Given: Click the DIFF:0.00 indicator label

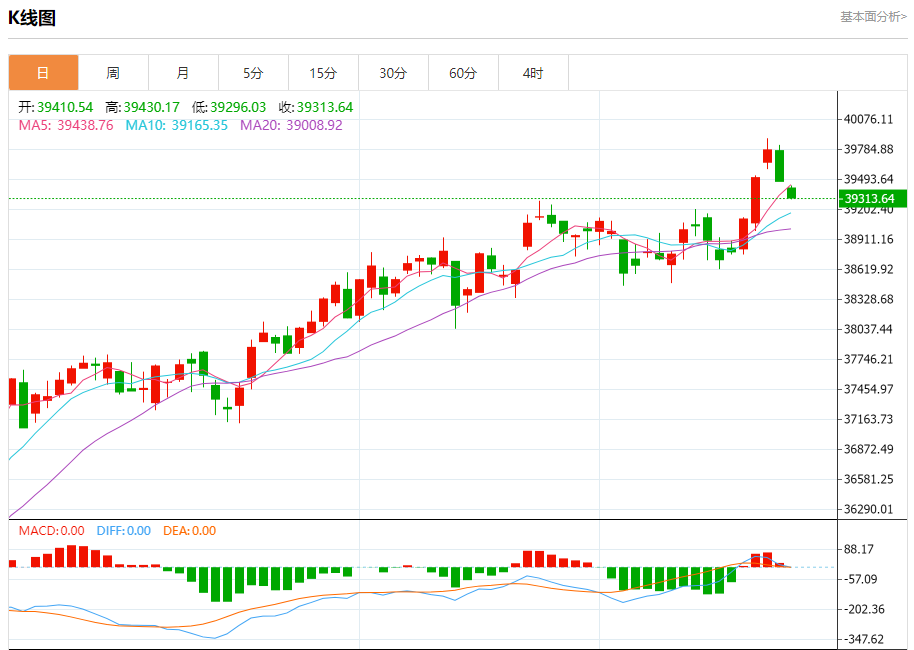Looking at the screenshot, I should click(124, 531).
